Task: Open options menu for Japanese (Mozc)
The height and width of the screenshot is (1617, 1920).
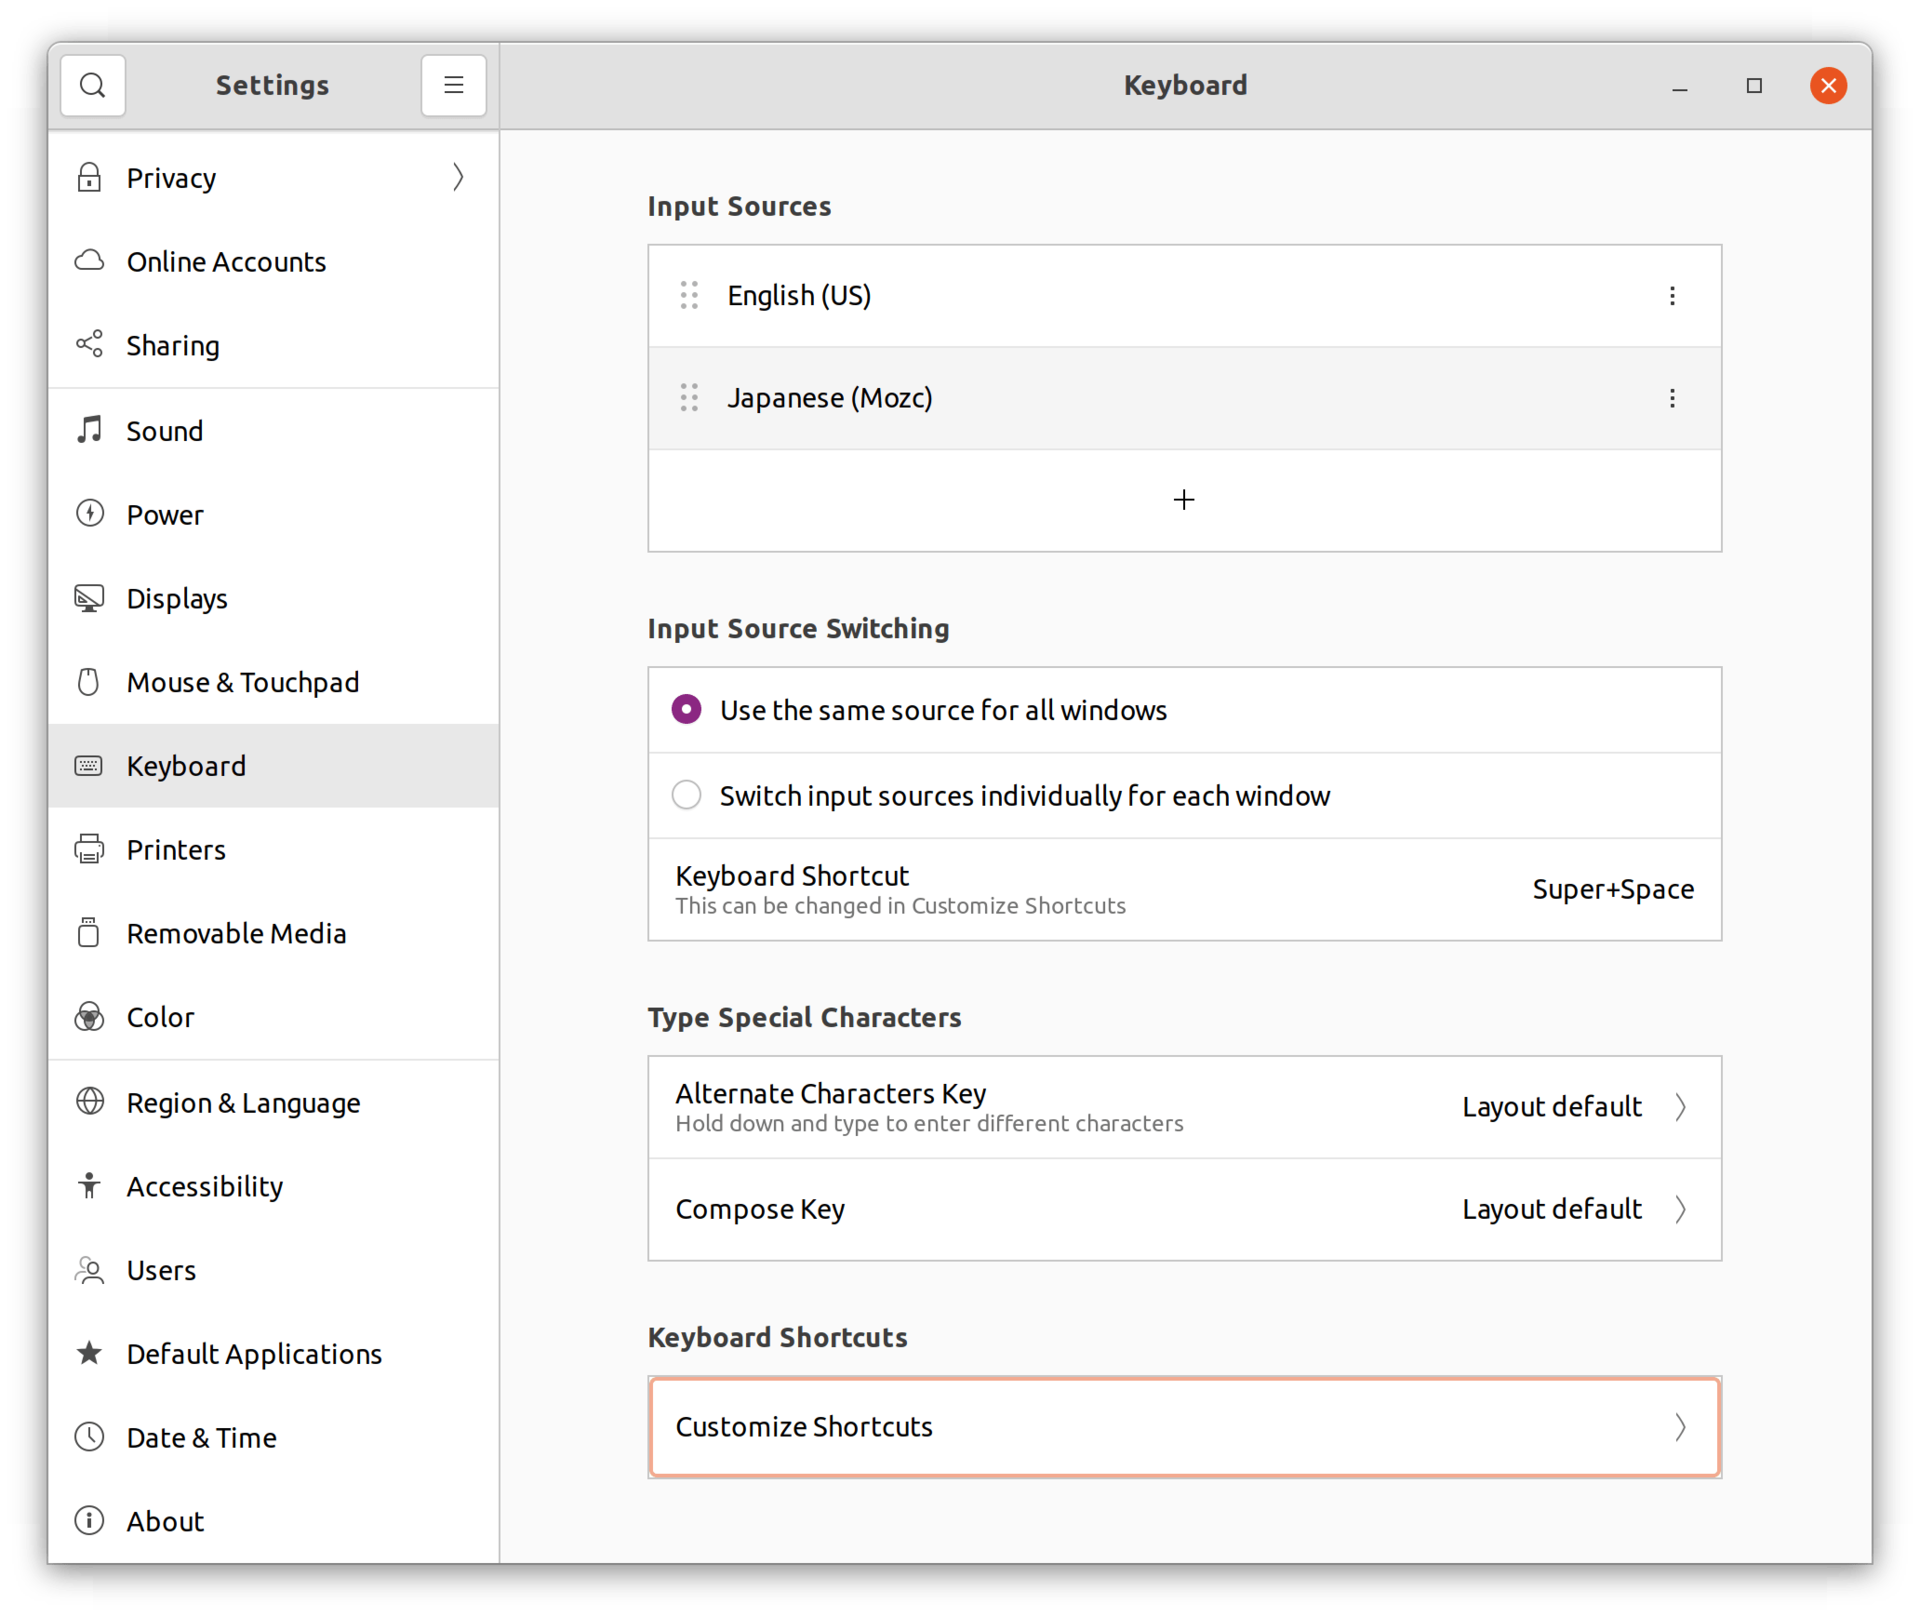Action: pyautogui.click(x=1671, y=398)
